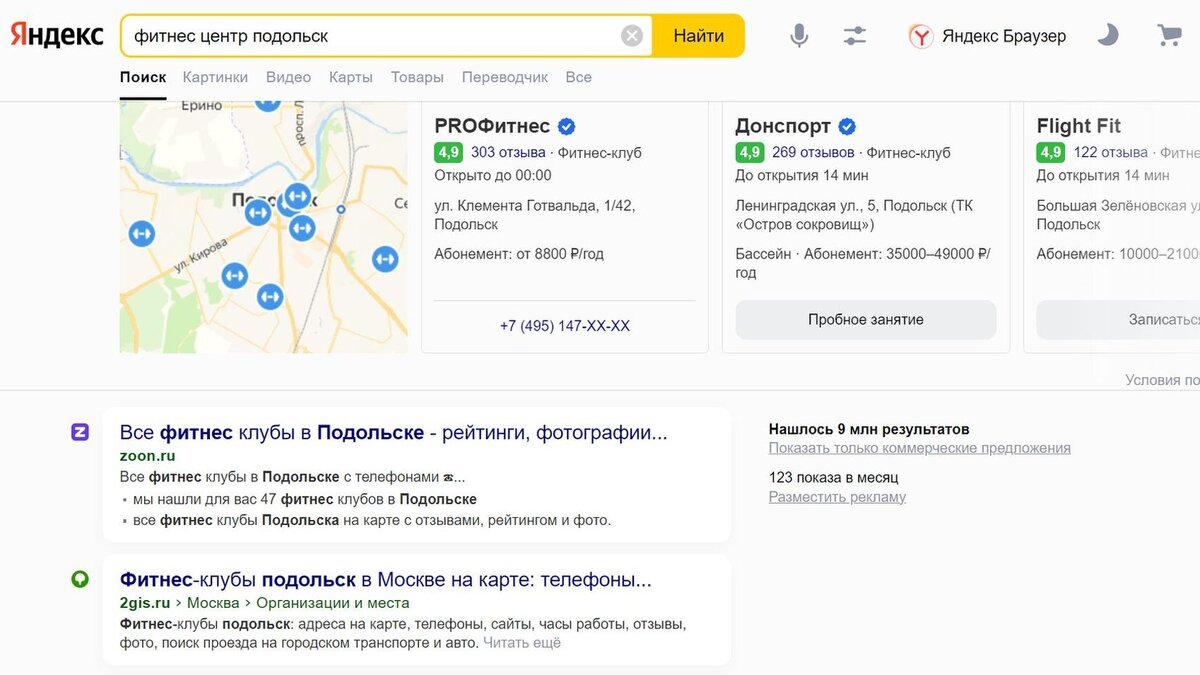Open the Донспорт club title
1200x675 pixels.
pos(783,126)
